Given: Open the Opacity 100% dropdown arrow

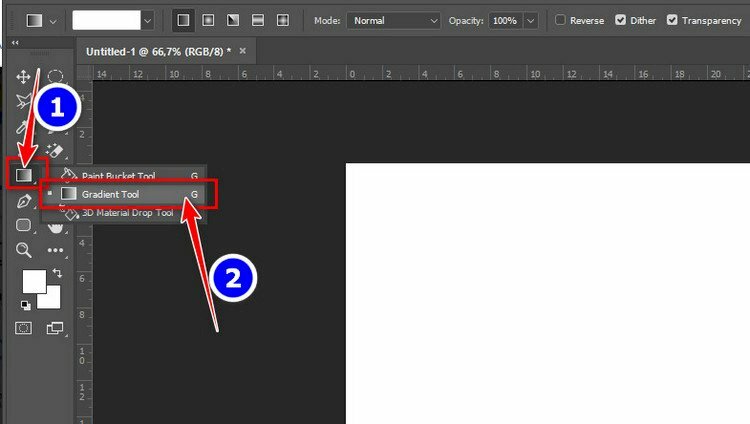Looking at the screenshot, I should pos(530,20).
